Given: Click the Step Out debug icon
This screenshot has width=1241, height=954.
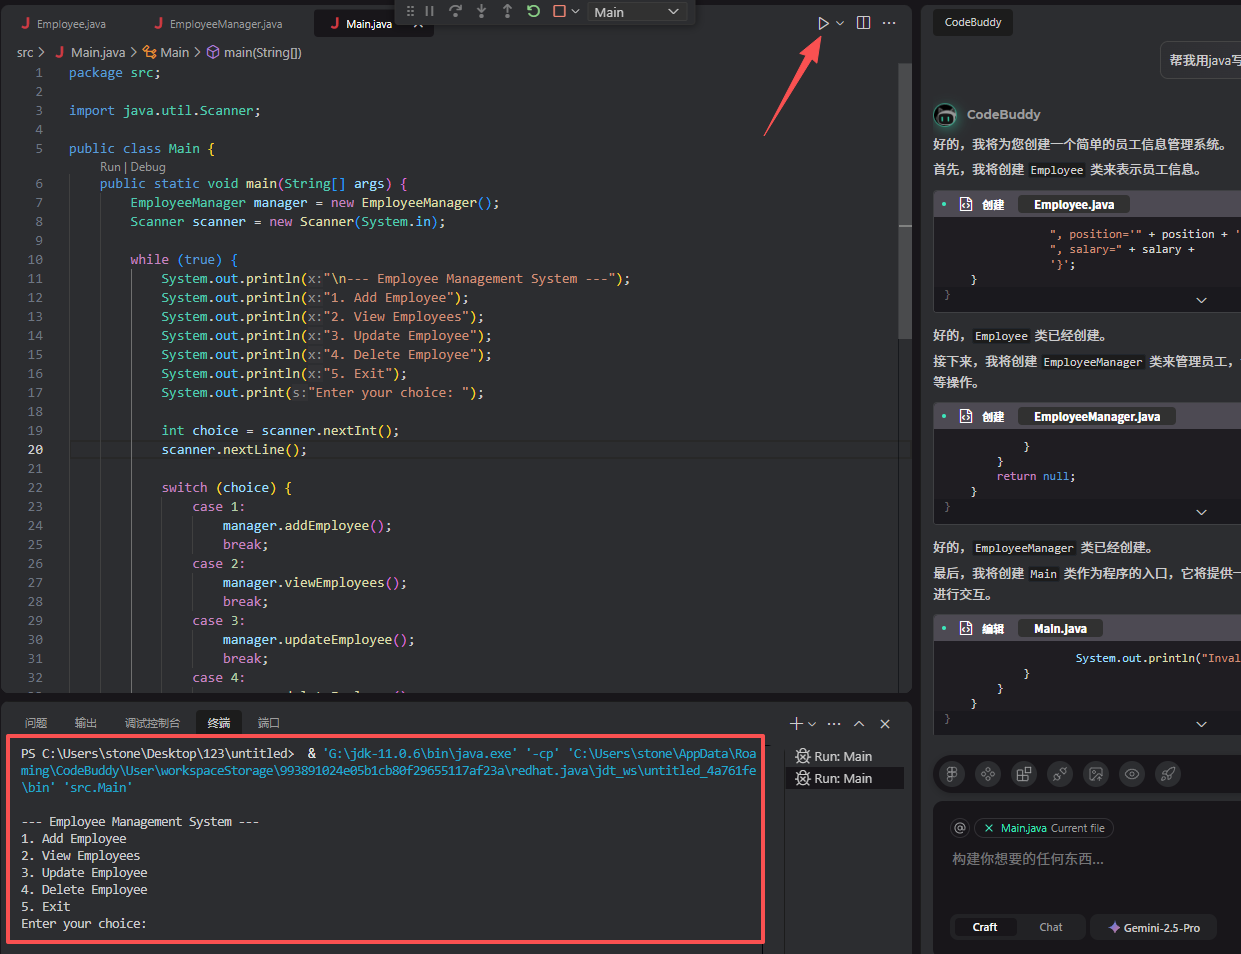Looking at the screenshot, I should [x=508, y=11].
